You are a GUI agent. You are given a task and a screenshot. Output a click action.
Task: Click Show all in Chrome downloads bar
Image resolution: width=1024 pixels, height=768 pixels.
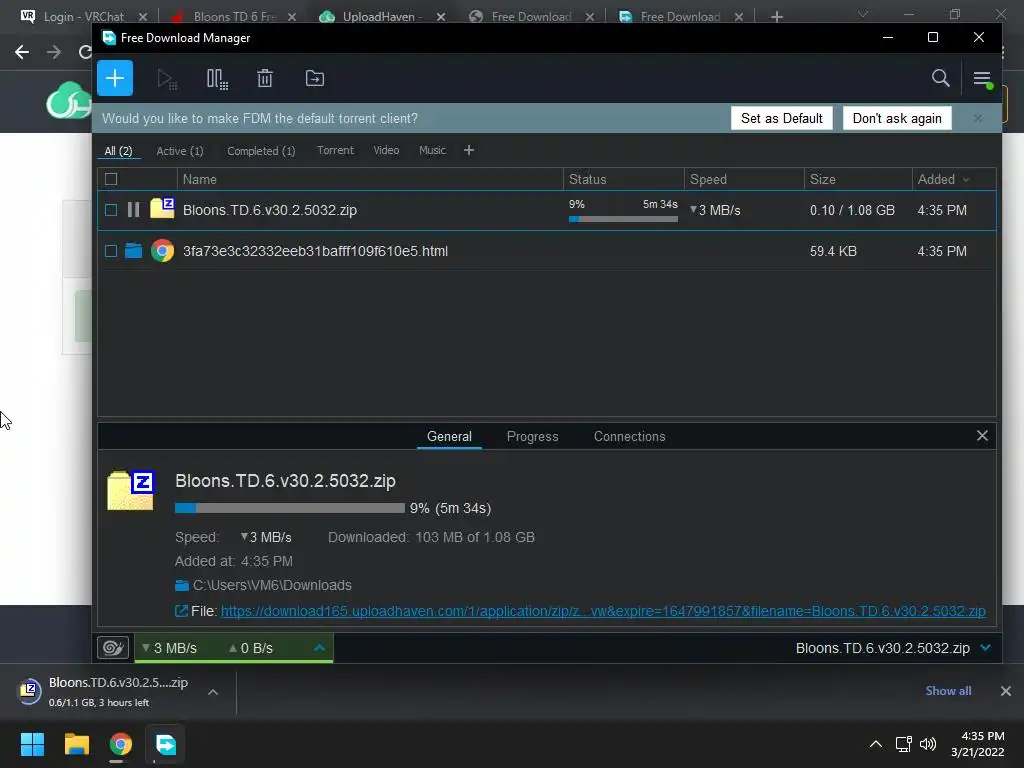(x=948, y=691)
